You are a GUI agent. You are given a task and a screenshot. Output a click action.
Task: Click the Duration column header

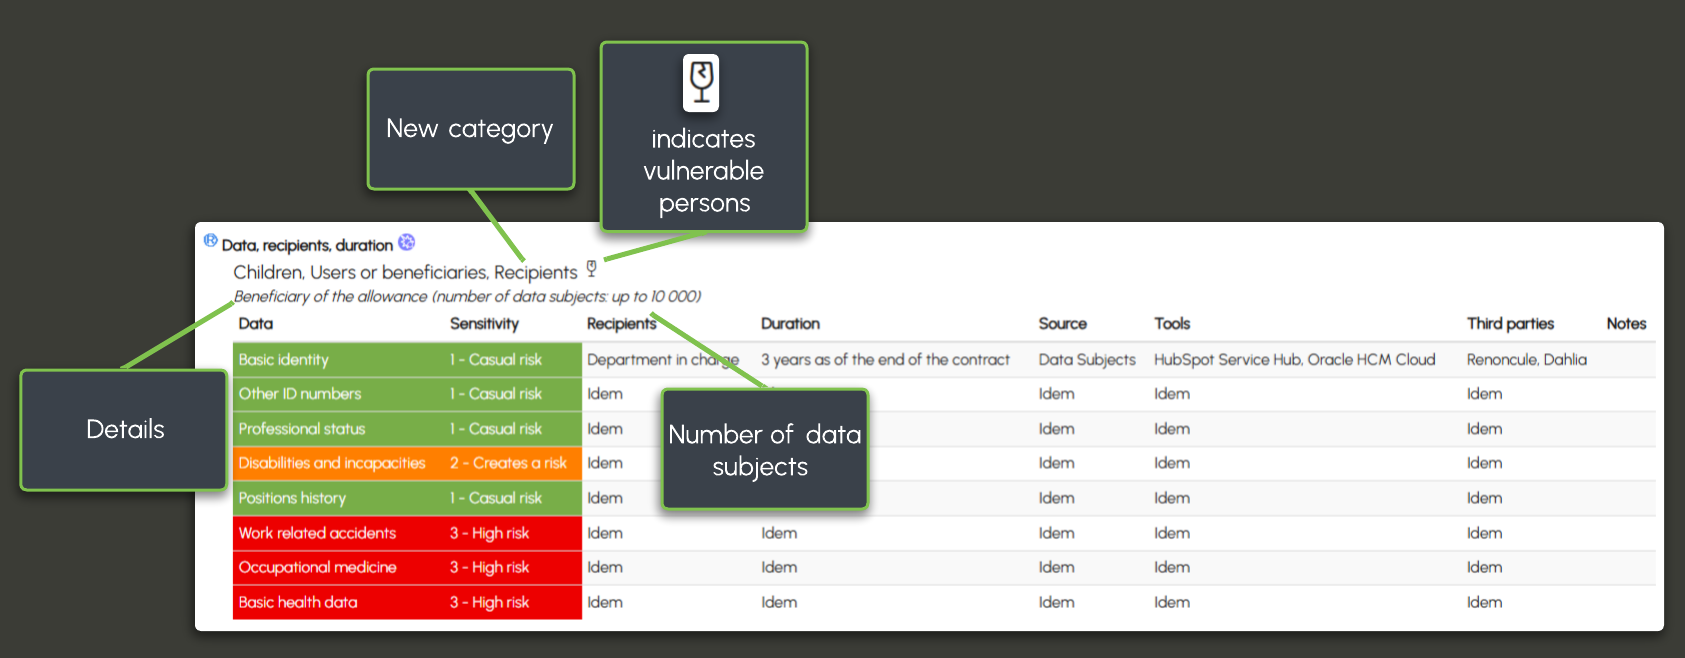tap(790, 324)
